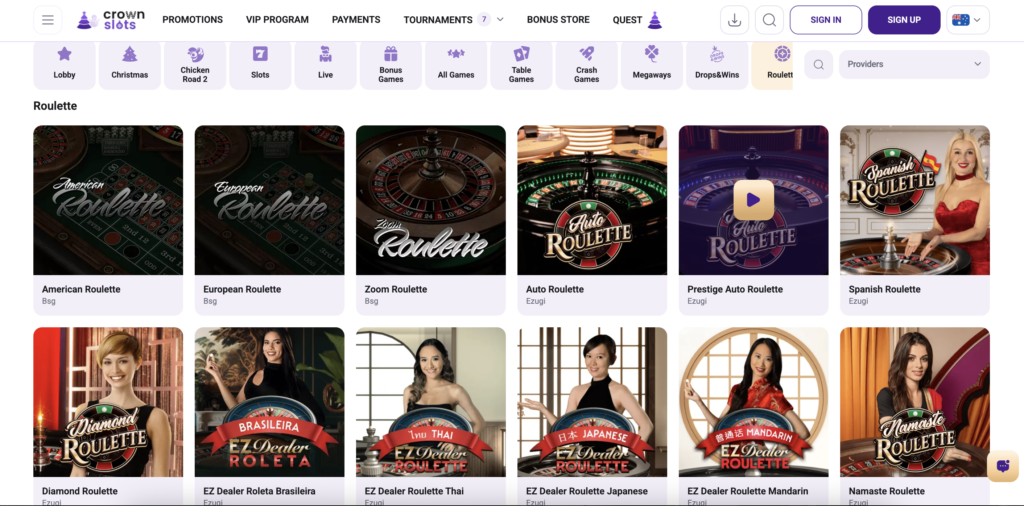Select the Christmas category icon
The width and height of the screenshot is (1024, 506).
(129, 64)
